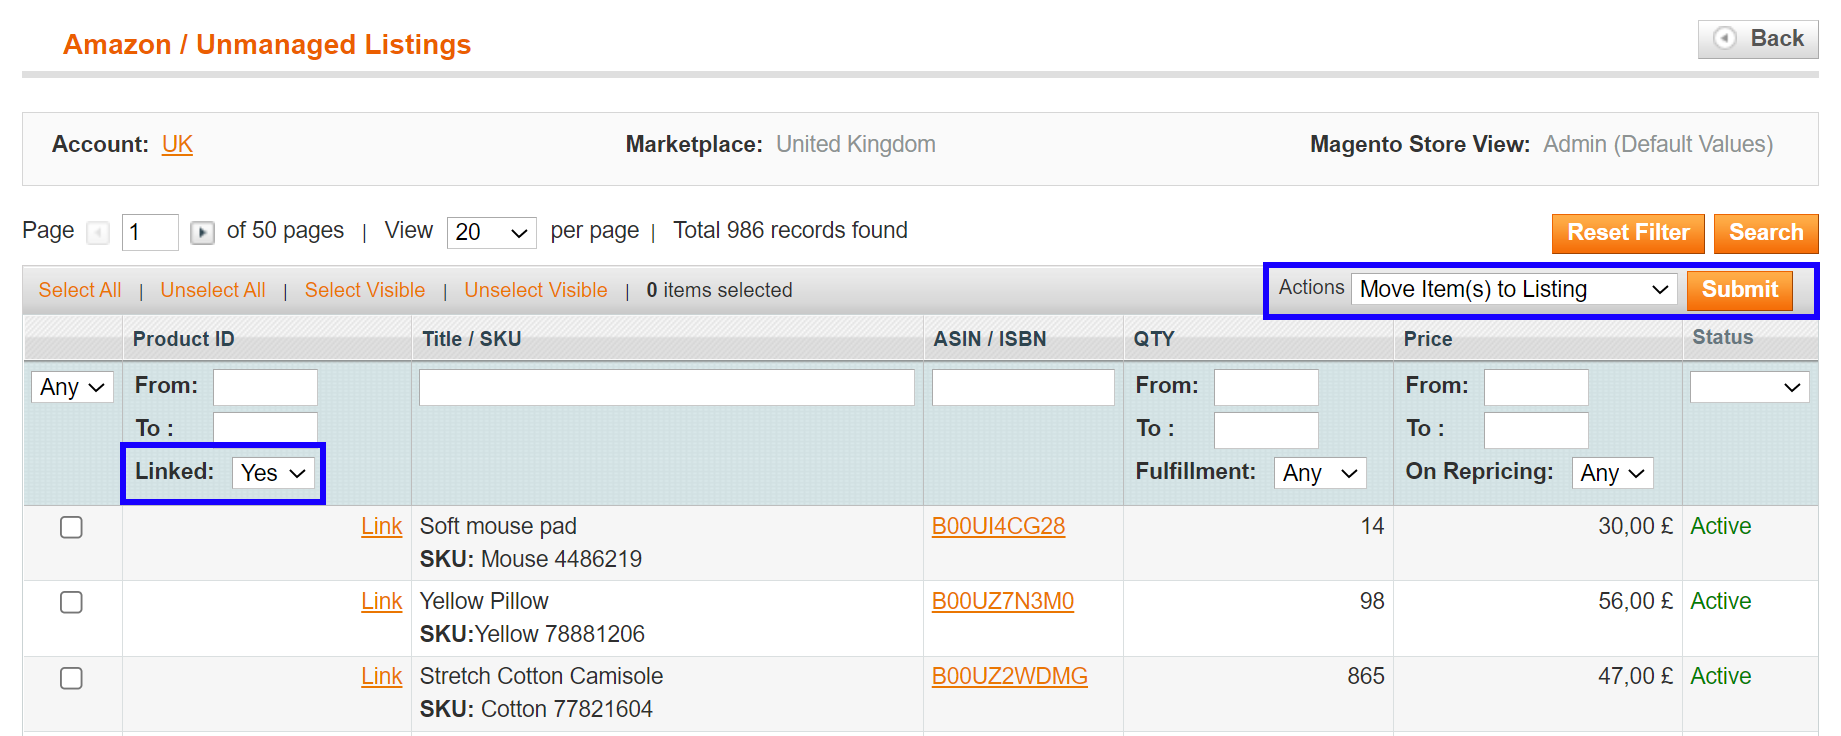Click Total 986 records found text
The width and height of the screenshot is (1841, 736).
click(x=790, y=230)
